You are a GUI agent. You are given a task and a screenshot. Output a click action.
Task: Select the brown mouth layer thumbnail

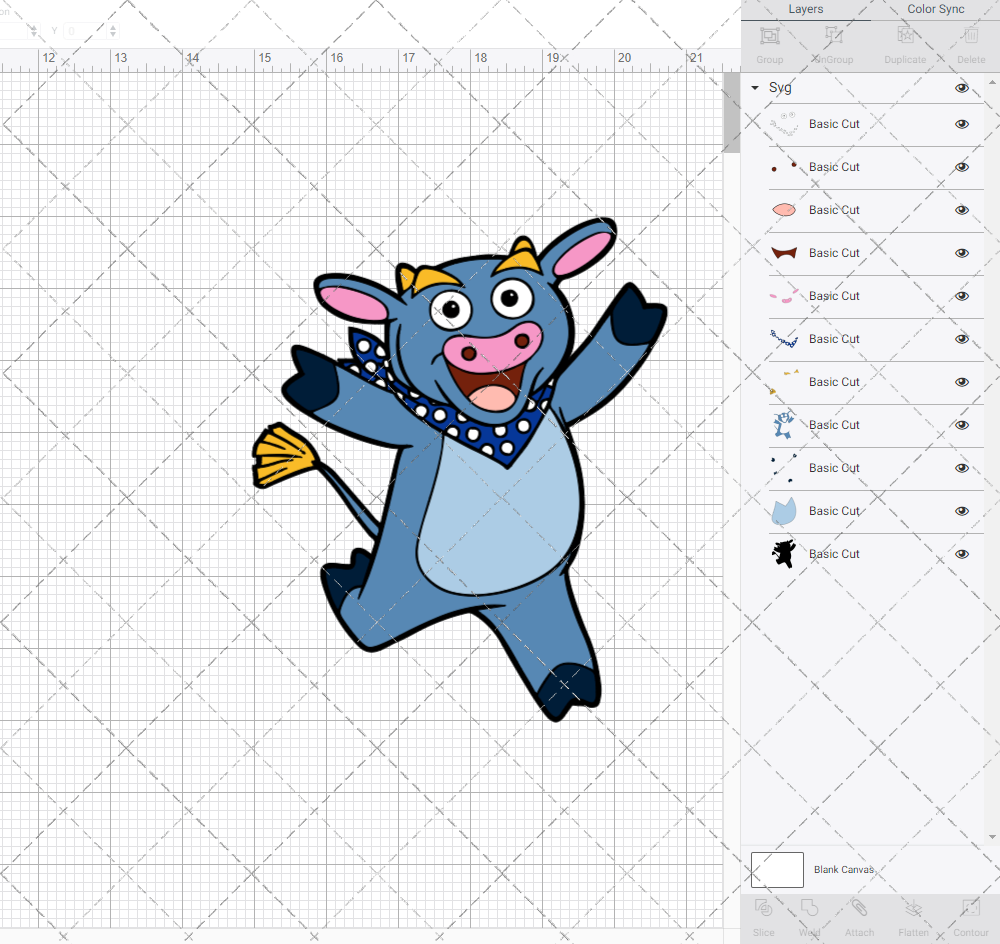click(x=784, y=253)
